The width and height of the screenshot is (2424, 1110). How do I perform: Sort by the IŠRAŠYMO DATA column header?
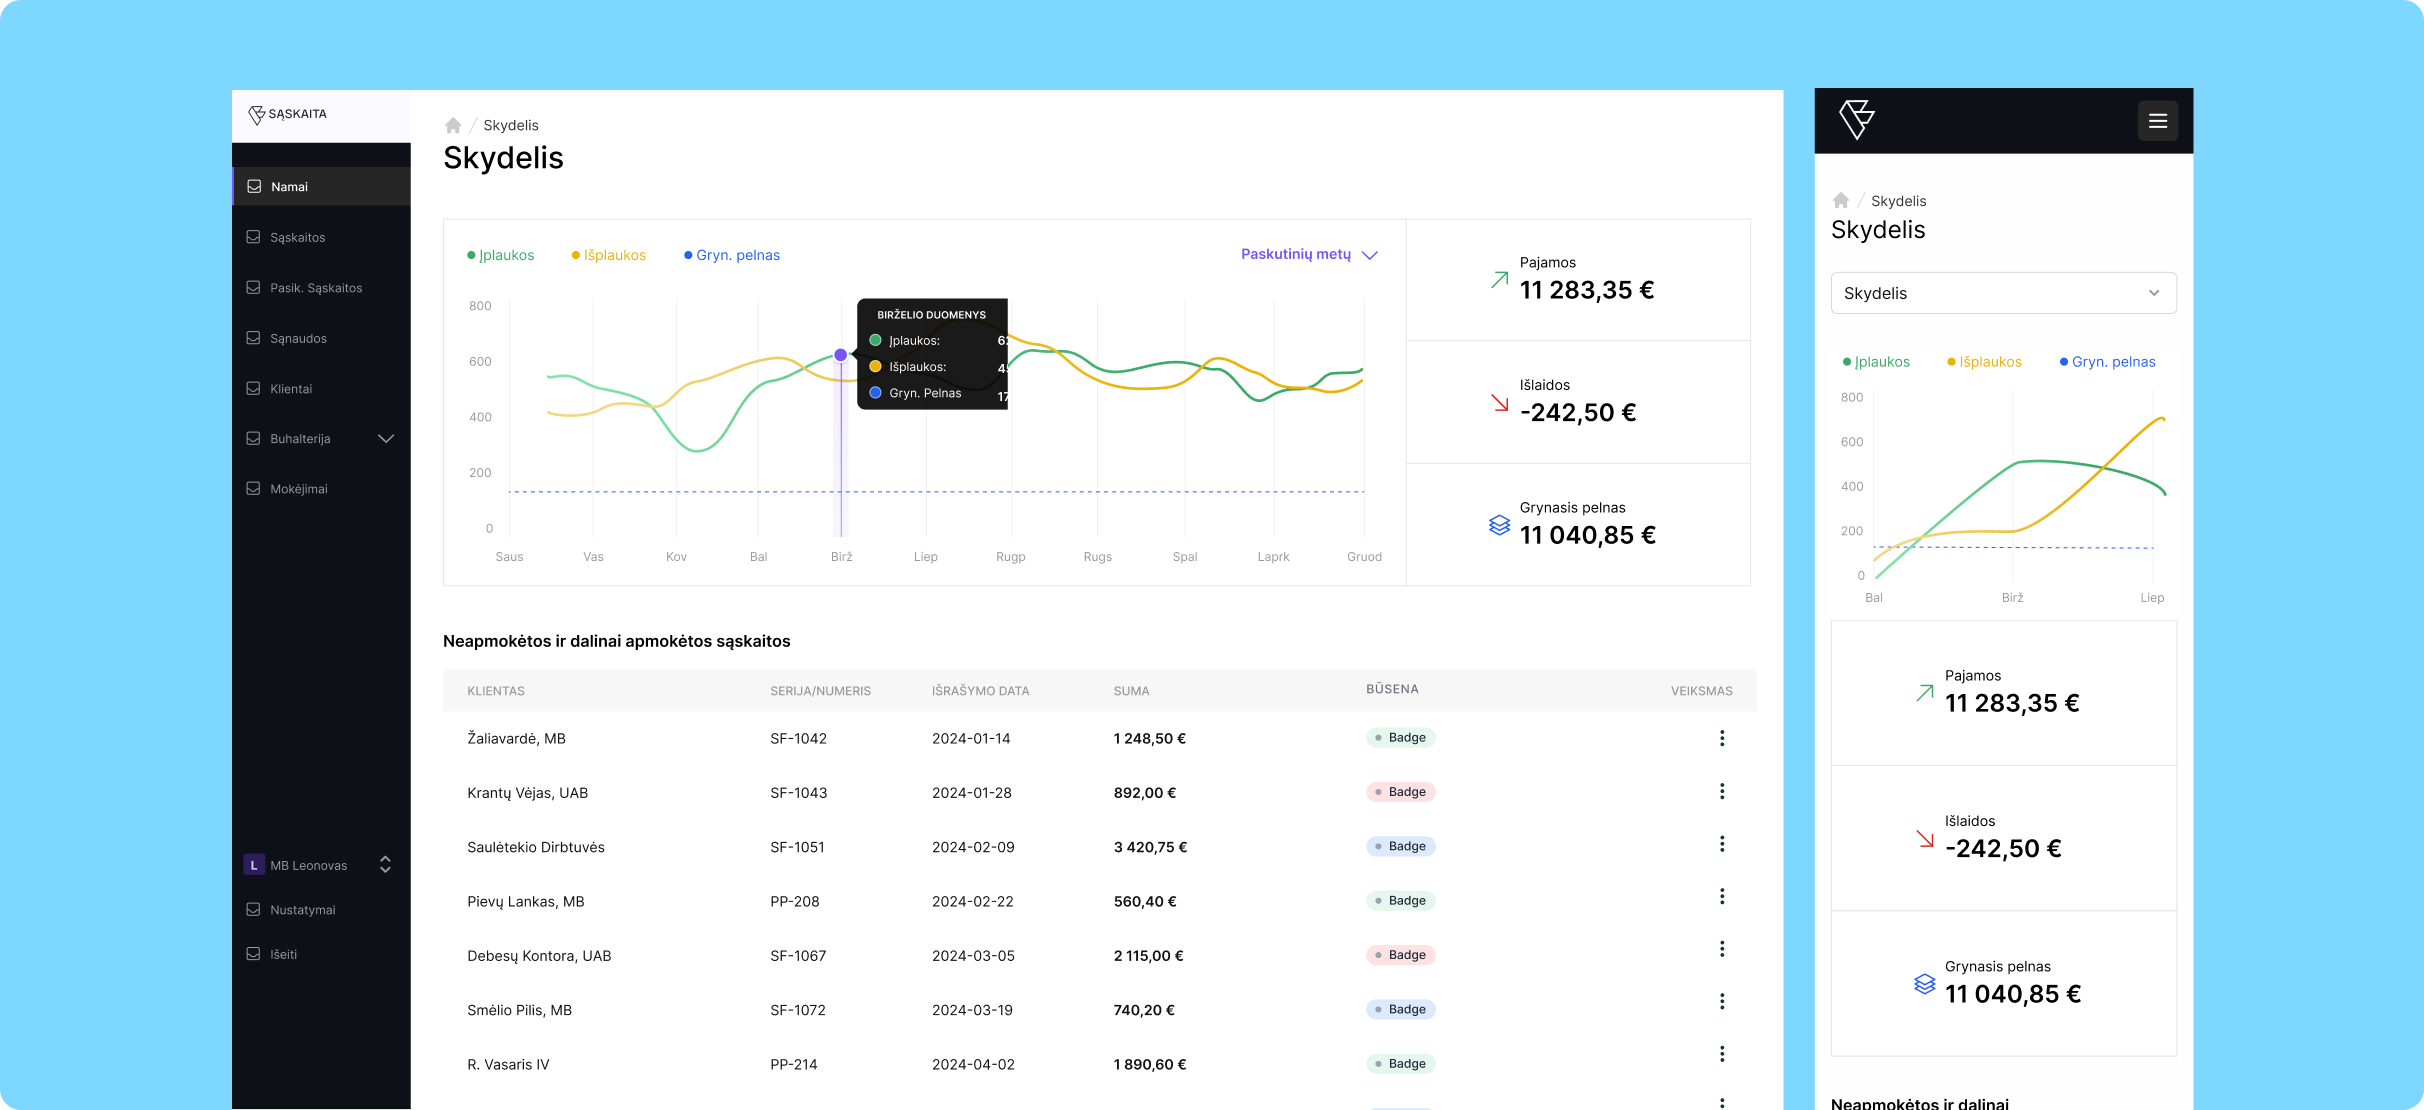(x=981, y=691)
